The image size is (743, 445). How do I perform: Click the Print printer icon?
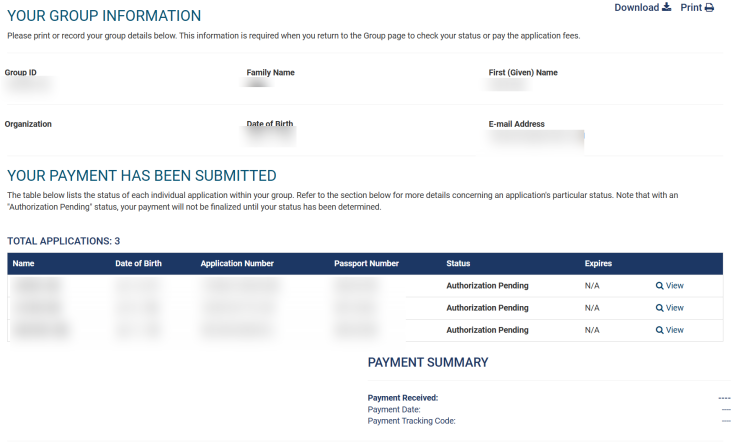coord(710,8)
